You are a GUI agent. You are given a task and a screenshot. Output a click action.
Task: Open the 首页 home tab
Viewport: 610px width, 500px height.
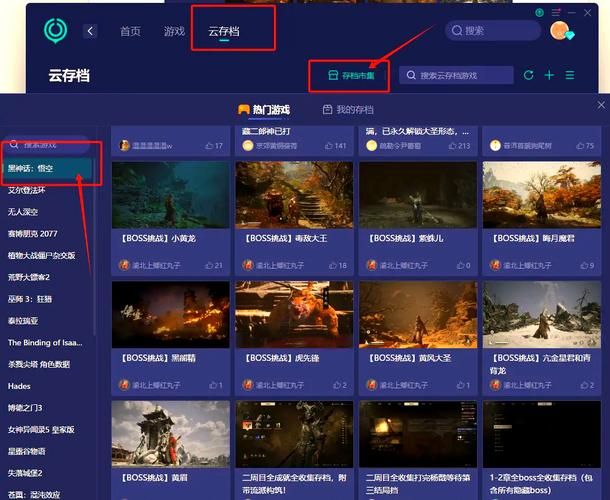[130, 31]
